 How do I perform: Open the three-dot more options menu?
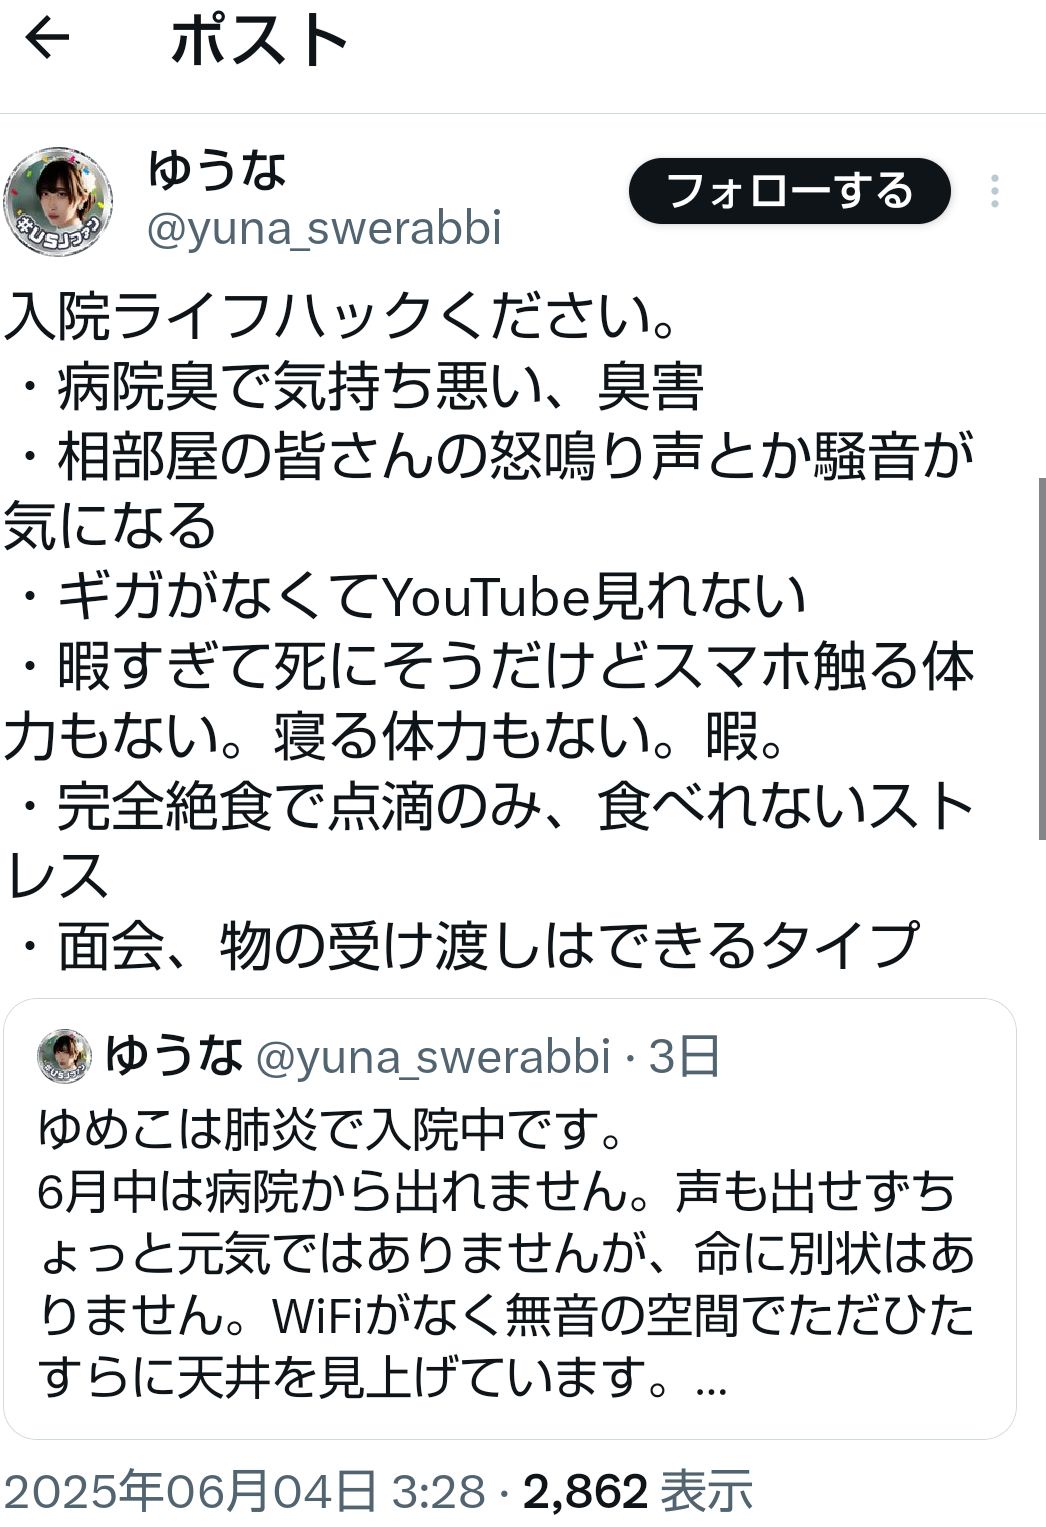pos(994,191)
